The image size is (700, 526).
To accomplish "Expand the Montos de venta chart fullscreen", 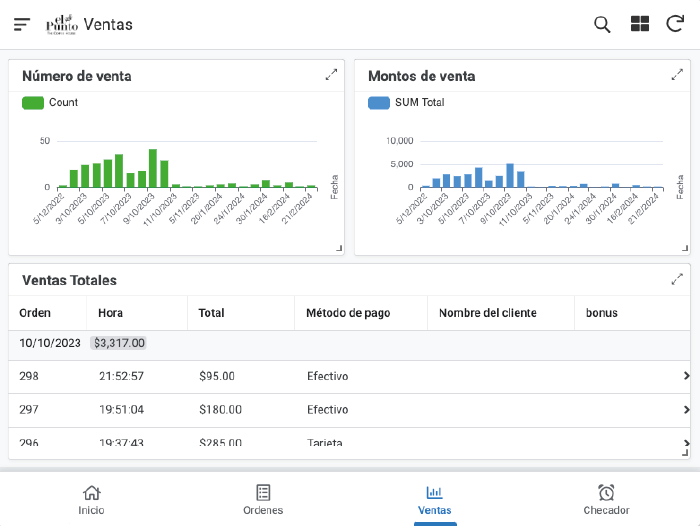I will point(677,75).
